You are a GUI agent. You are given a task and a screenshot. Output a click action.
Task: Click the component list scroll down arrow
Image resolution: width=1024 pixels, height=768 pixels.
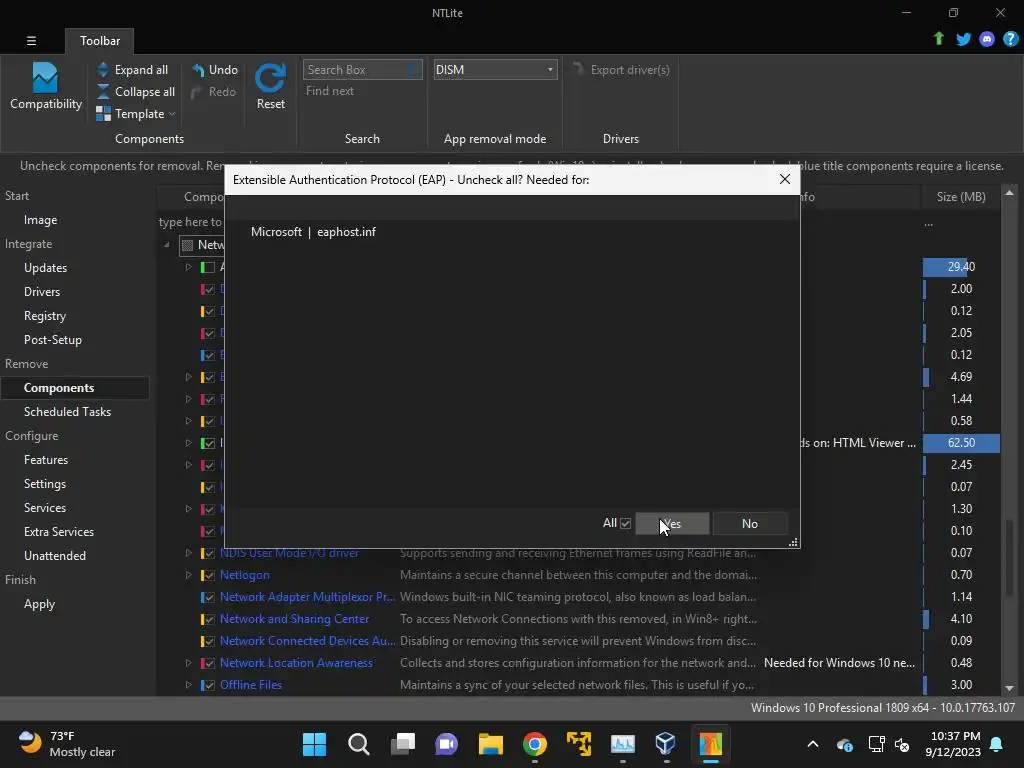[1010, 688]
